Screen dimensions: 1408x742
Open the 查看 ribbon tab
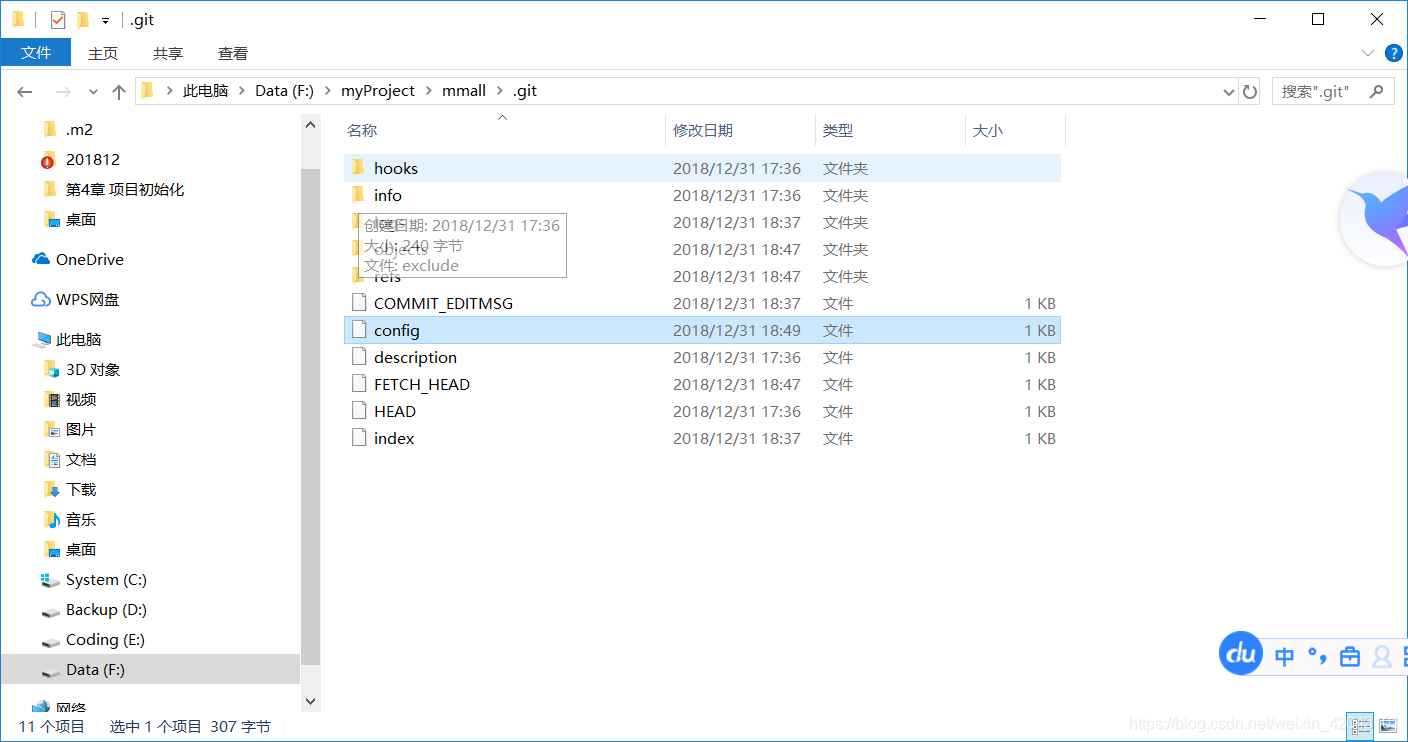pos(232,53)
